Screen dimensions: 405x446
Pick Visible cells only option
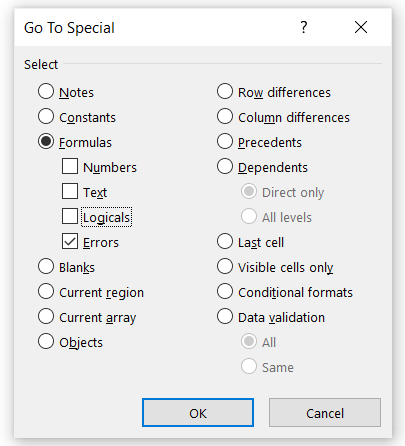pyautogui.click(x=225, y=266)
